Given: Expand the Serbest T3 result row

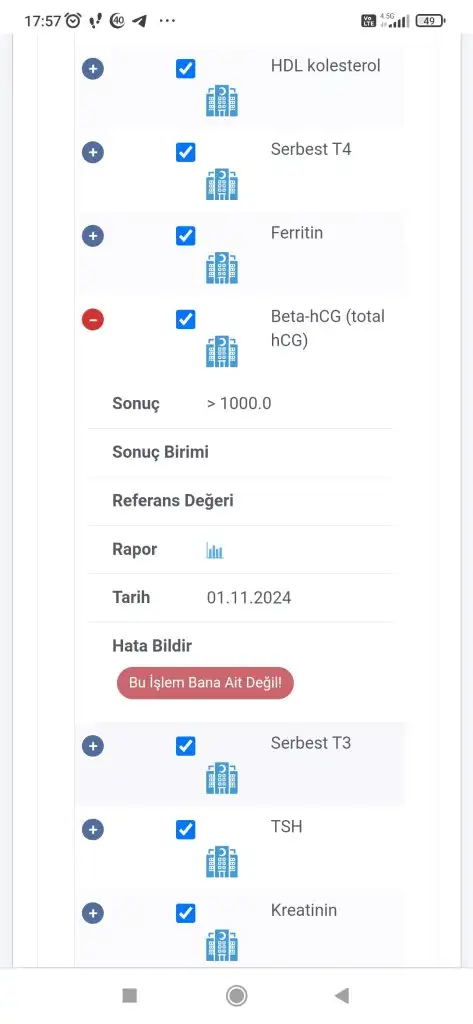Looking at the screenshot, I should point(93,746).
